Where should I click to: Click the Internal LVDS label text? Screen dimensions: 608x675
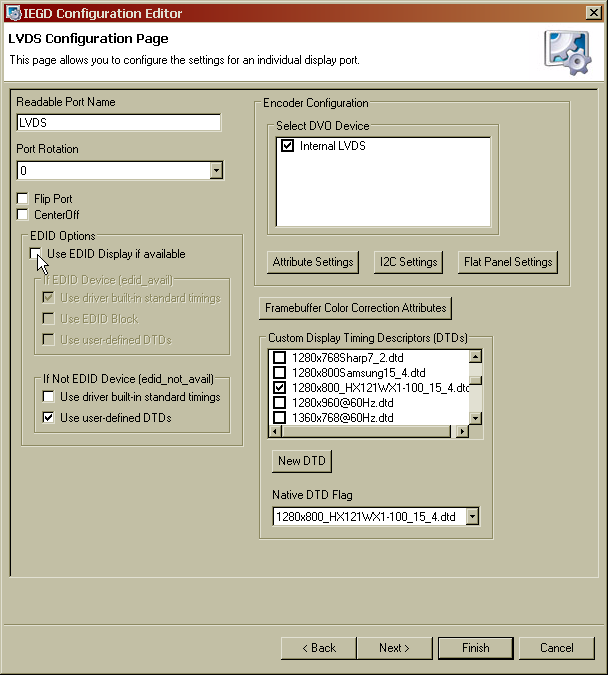(x=332, y=146)
